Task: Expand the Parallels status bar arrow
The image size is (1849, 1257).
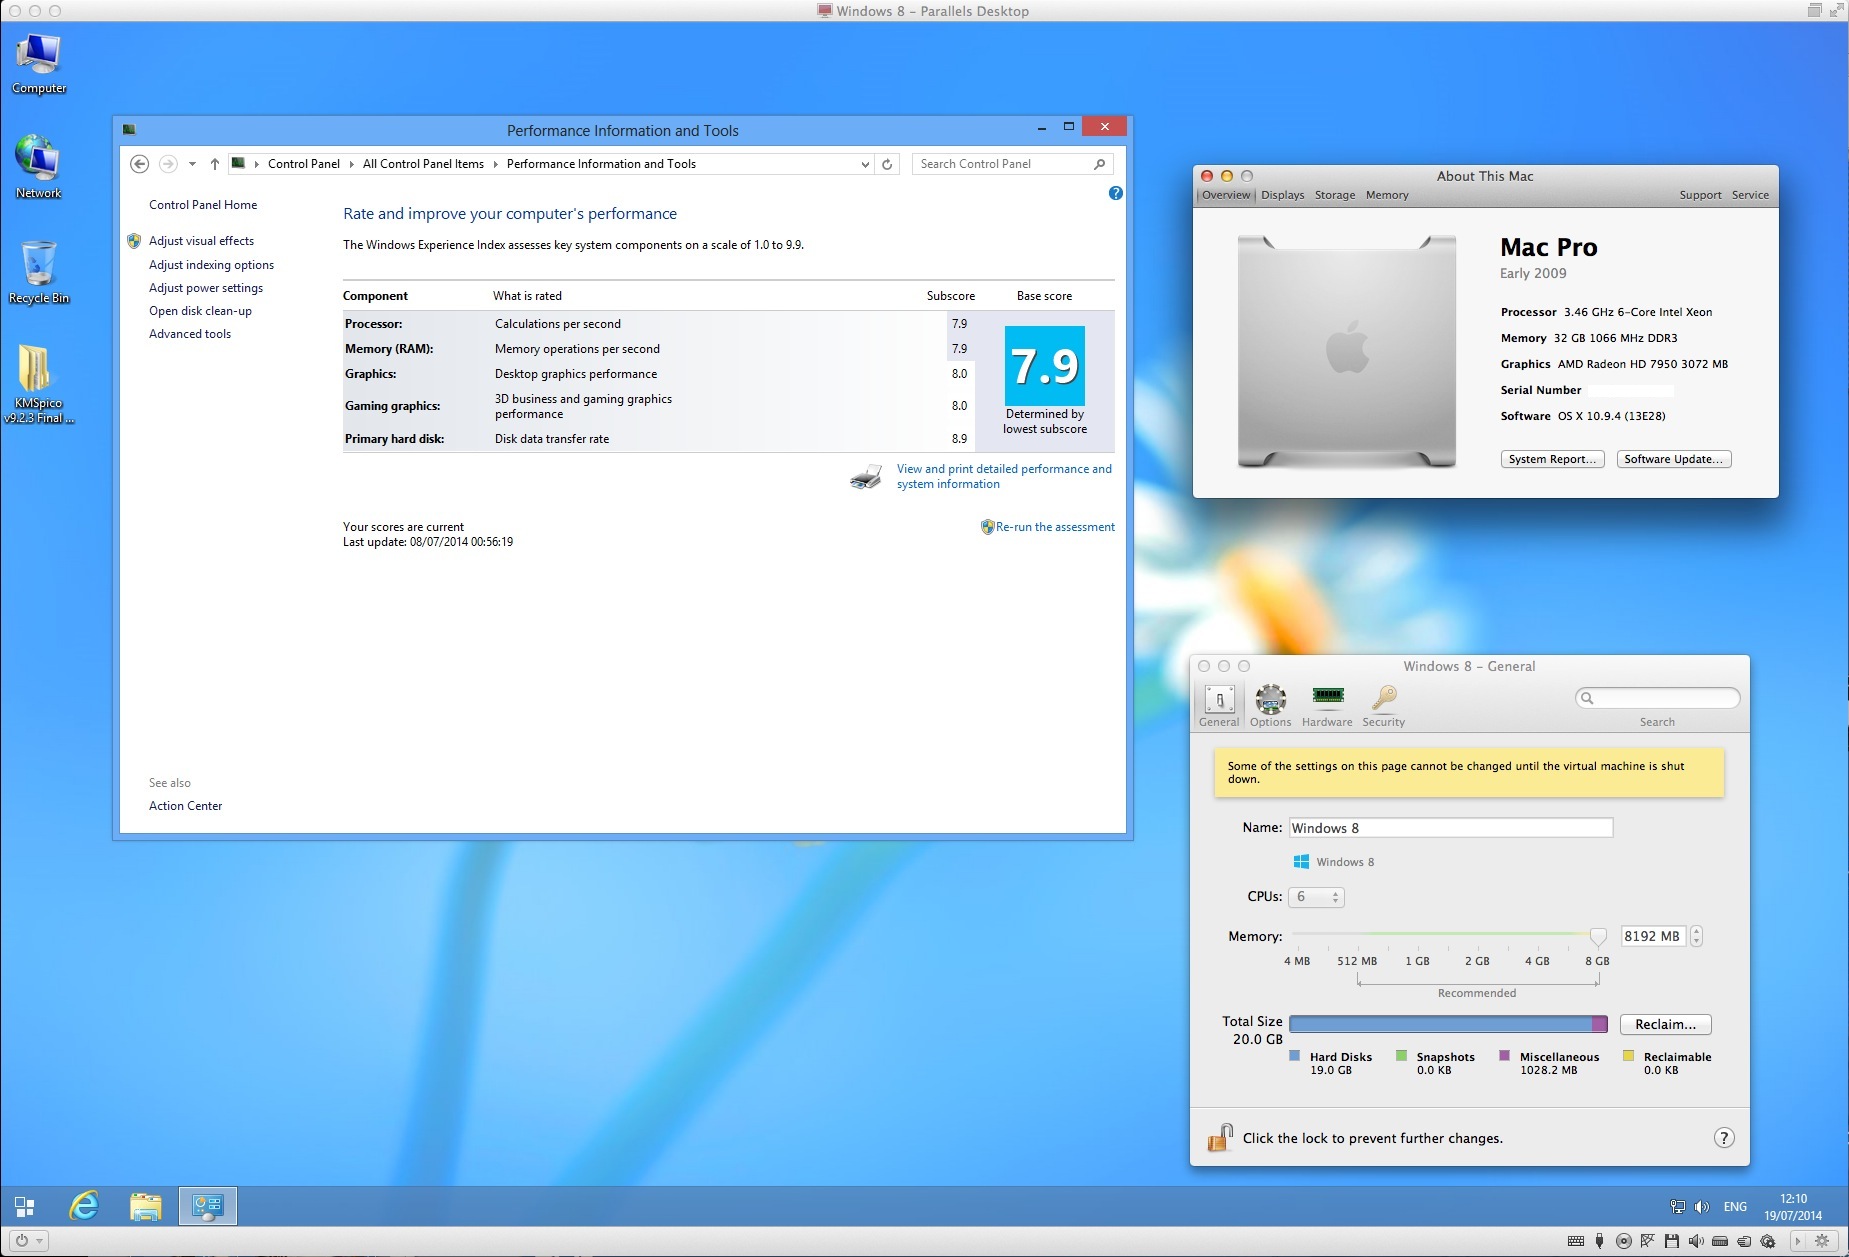Action: point(1797,1241)
